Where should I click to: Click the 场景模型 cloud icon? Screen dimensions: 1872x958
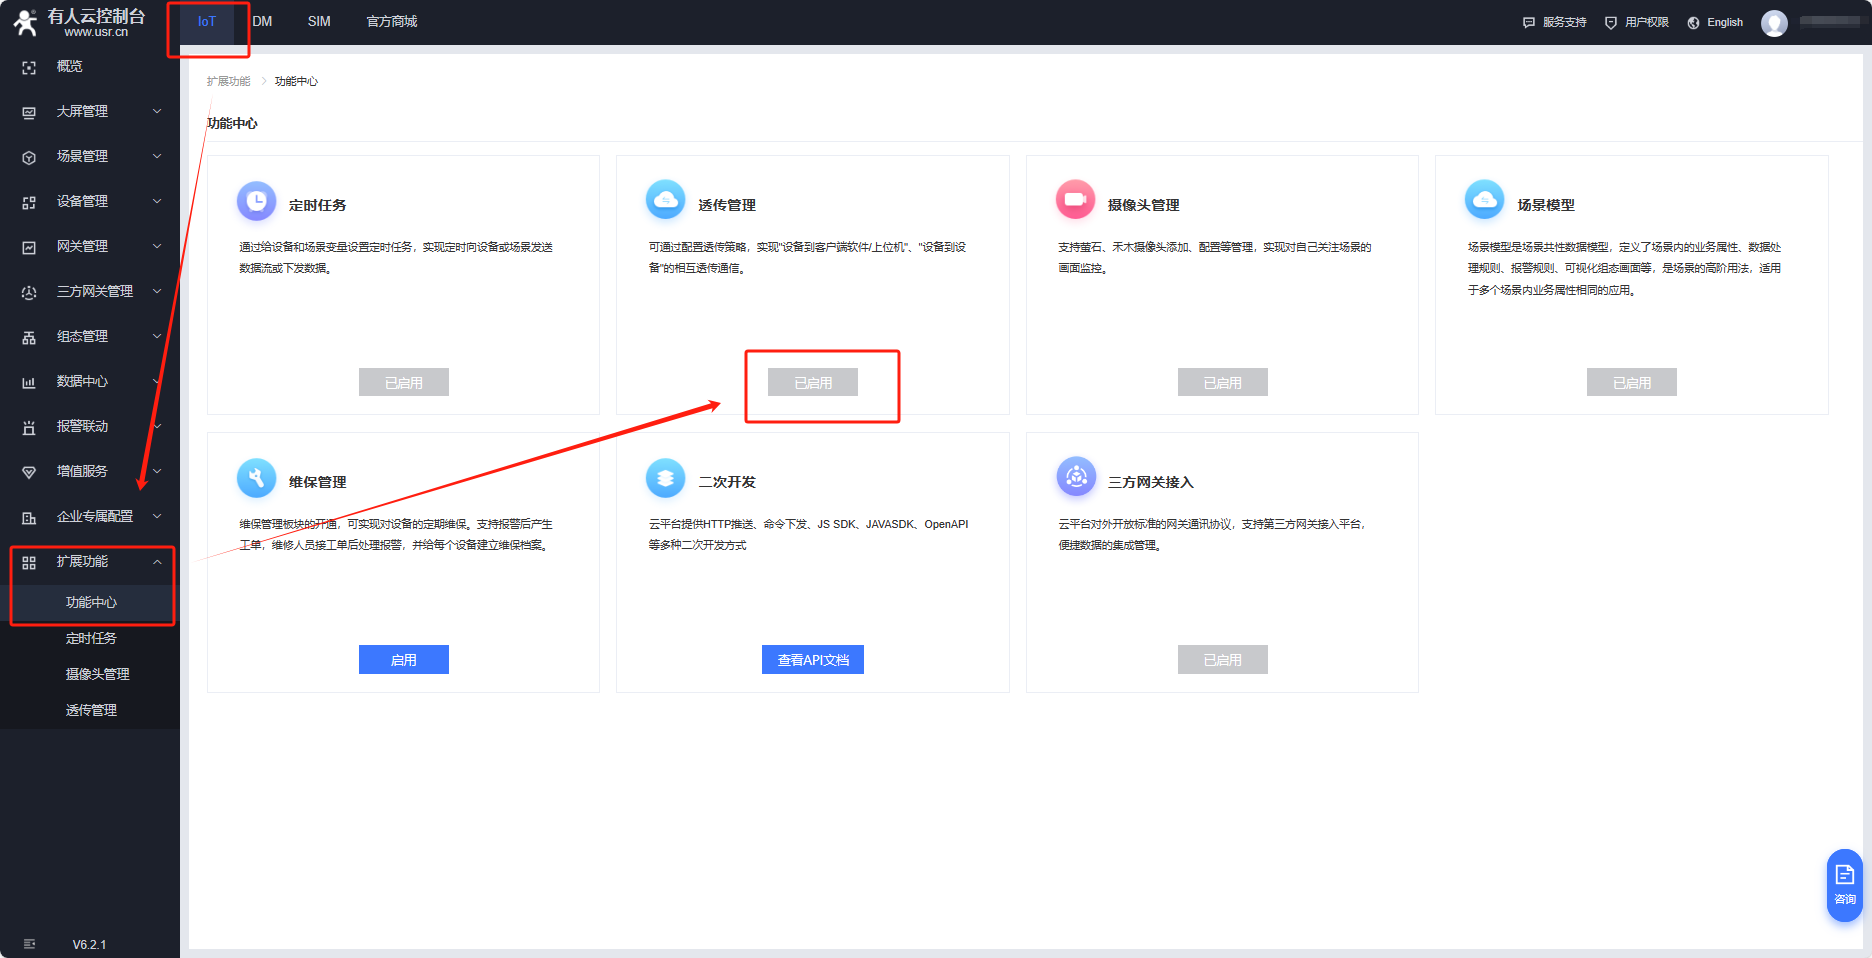tap(1484, 200)
